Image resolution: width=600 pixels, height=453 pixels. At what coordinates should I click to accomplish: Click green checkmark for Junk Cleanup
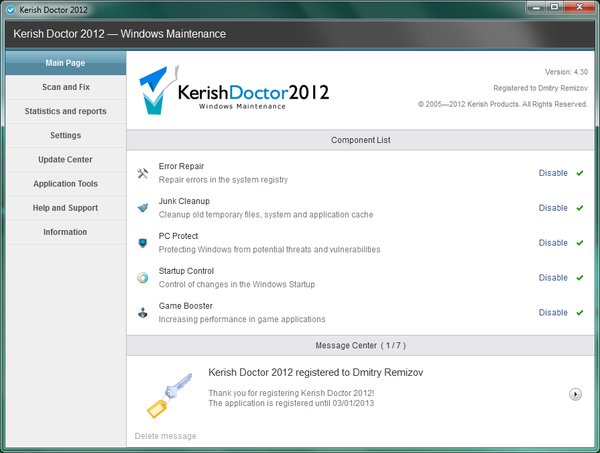(580, 208)
